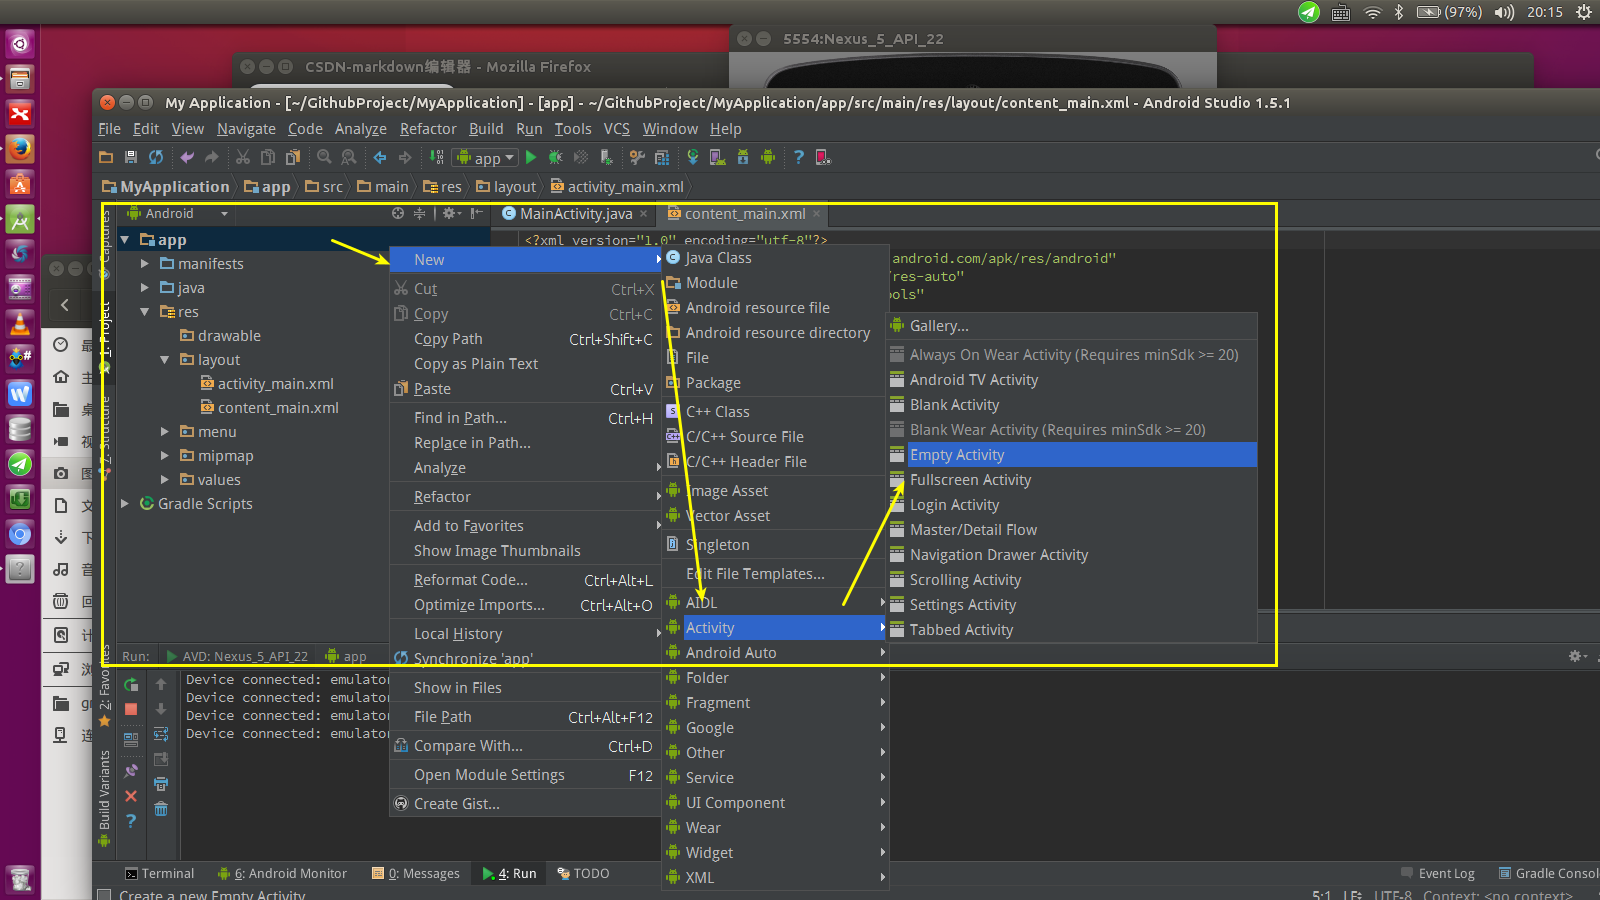Viewport: 1600px width, 900px height.
Task: Click Gallery... in the Activity submenu
Action: [1071, 326]
